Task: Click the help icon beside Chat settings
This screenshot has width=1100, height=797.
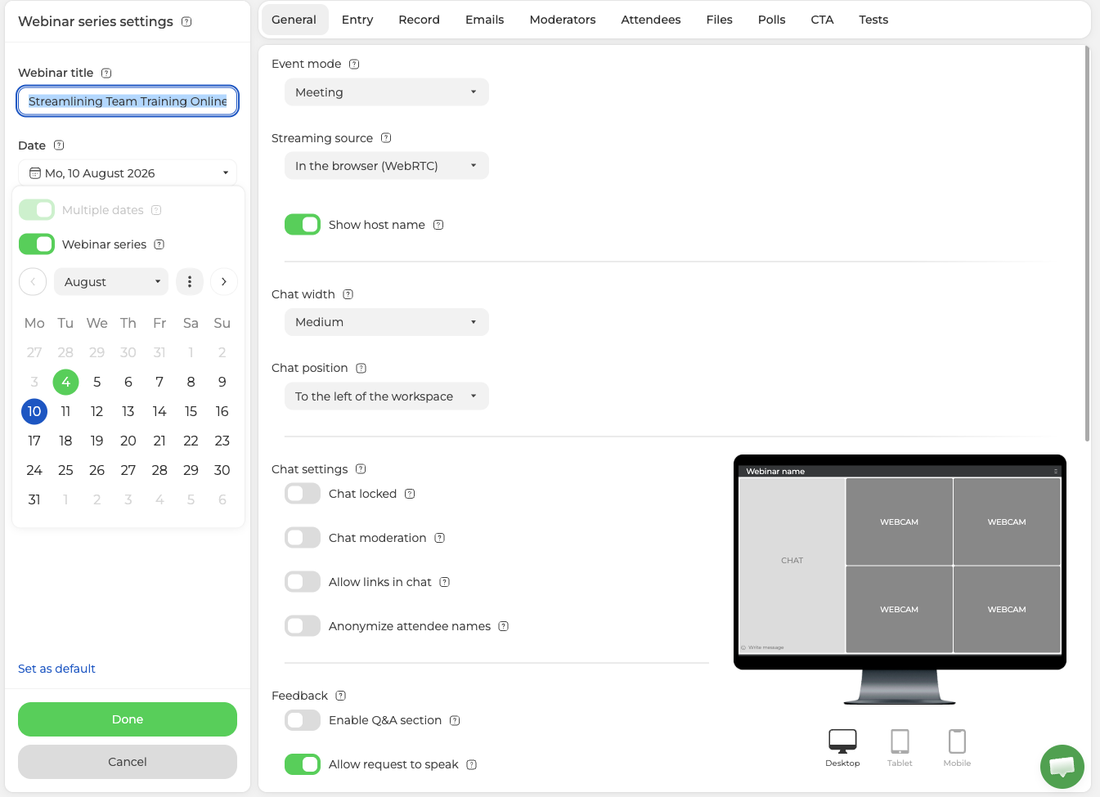Action: [x=361, y=469]
